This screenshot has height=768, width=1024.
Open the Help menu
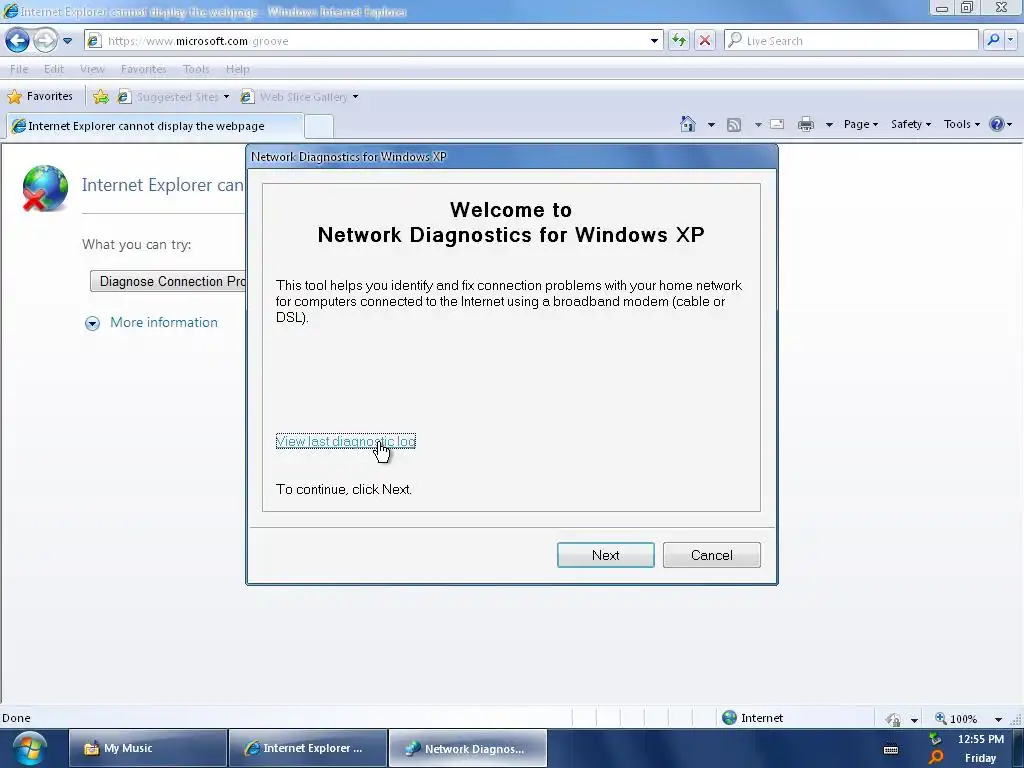point(238,69)
